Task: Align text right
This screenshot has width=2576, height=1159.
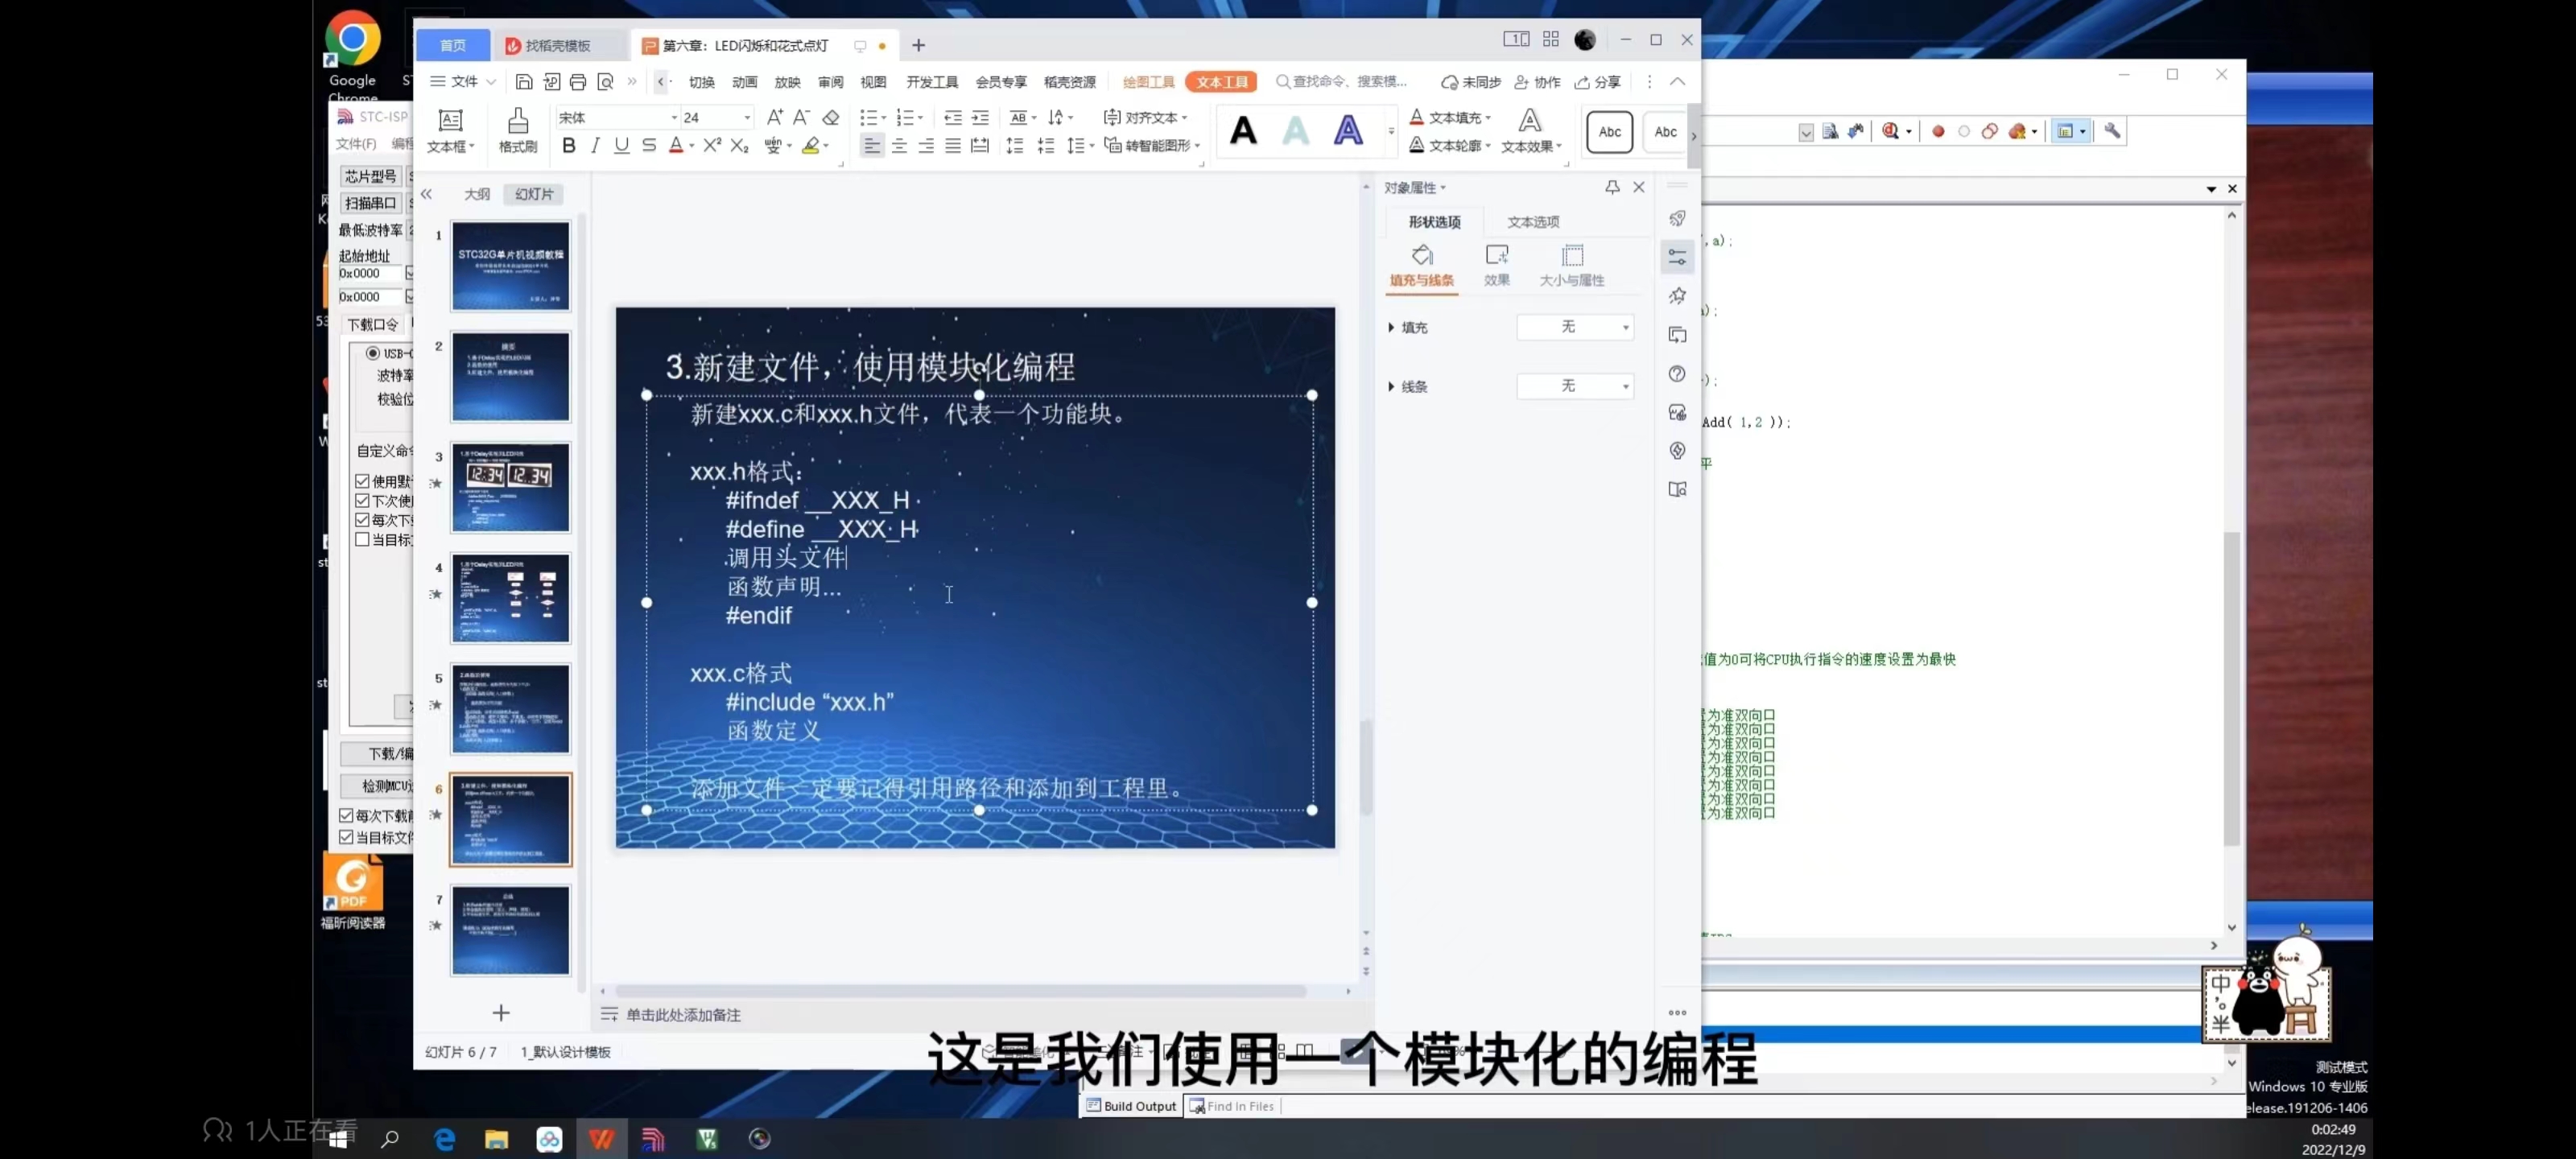Action: (x=926, y=146)
